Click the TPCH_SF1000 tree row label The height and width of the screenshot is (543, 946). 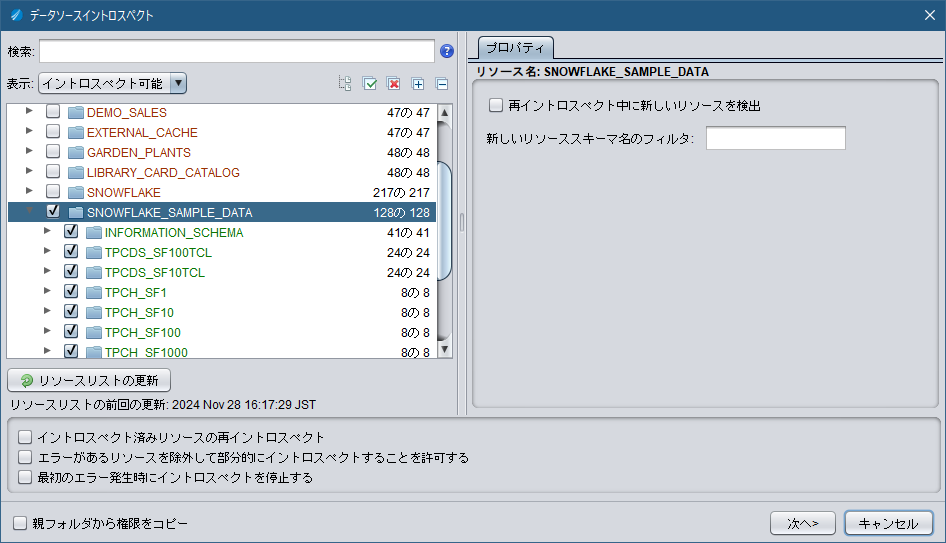tap(146, 352)
